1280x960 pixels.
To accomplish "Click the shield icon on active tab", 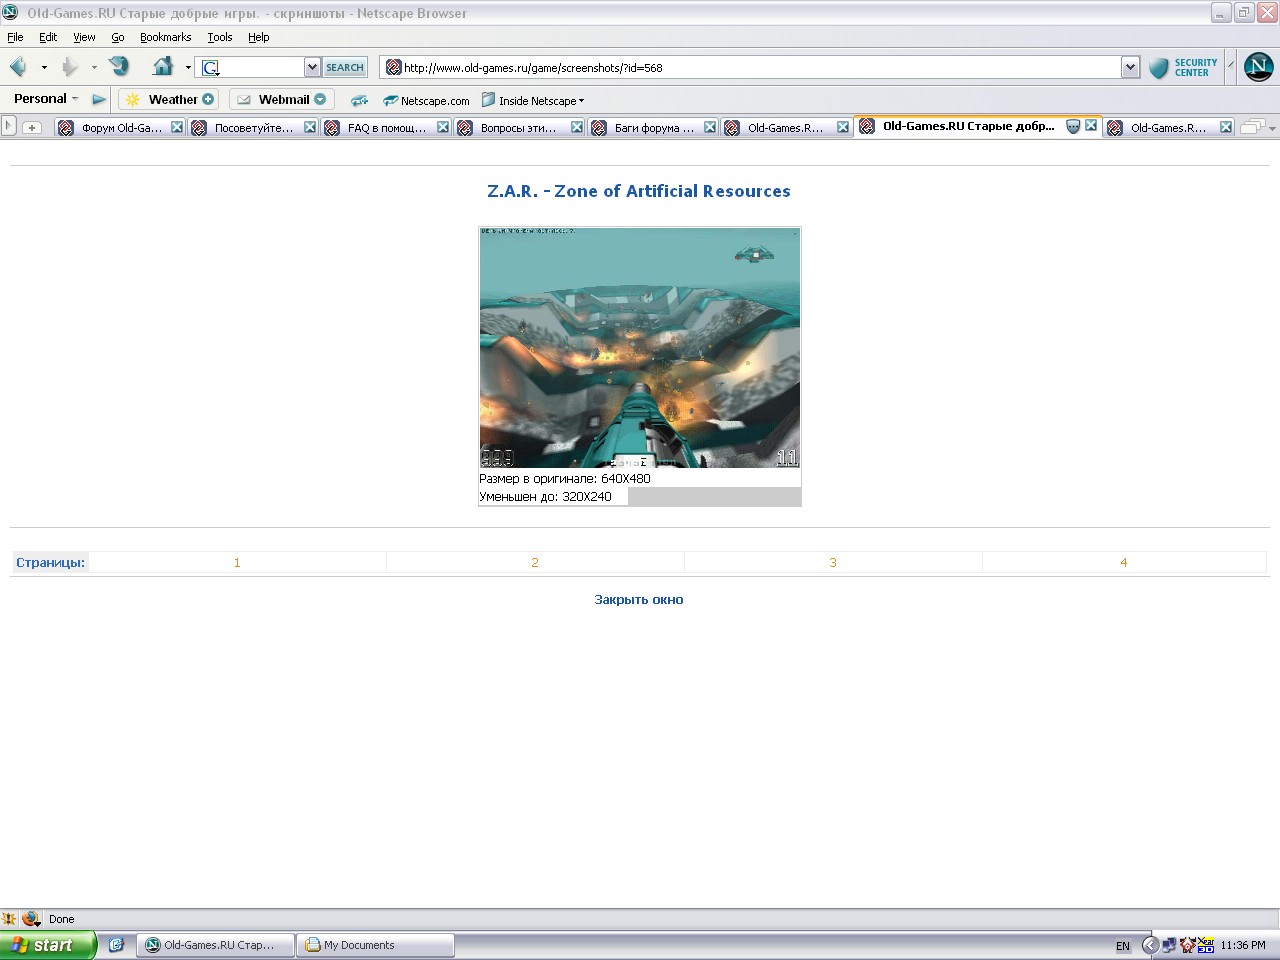I will pos(1073,126).
